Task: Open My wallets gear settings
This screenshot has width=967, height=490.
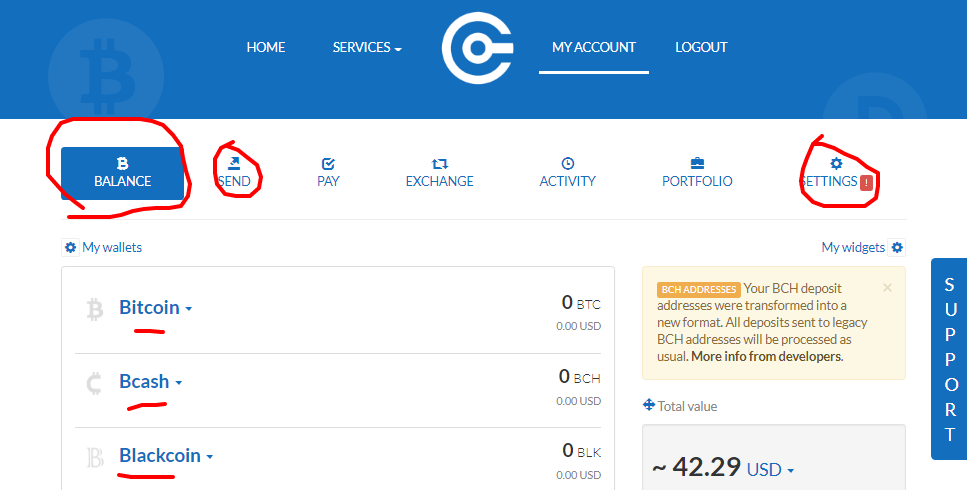Action: tap(70, 247)
